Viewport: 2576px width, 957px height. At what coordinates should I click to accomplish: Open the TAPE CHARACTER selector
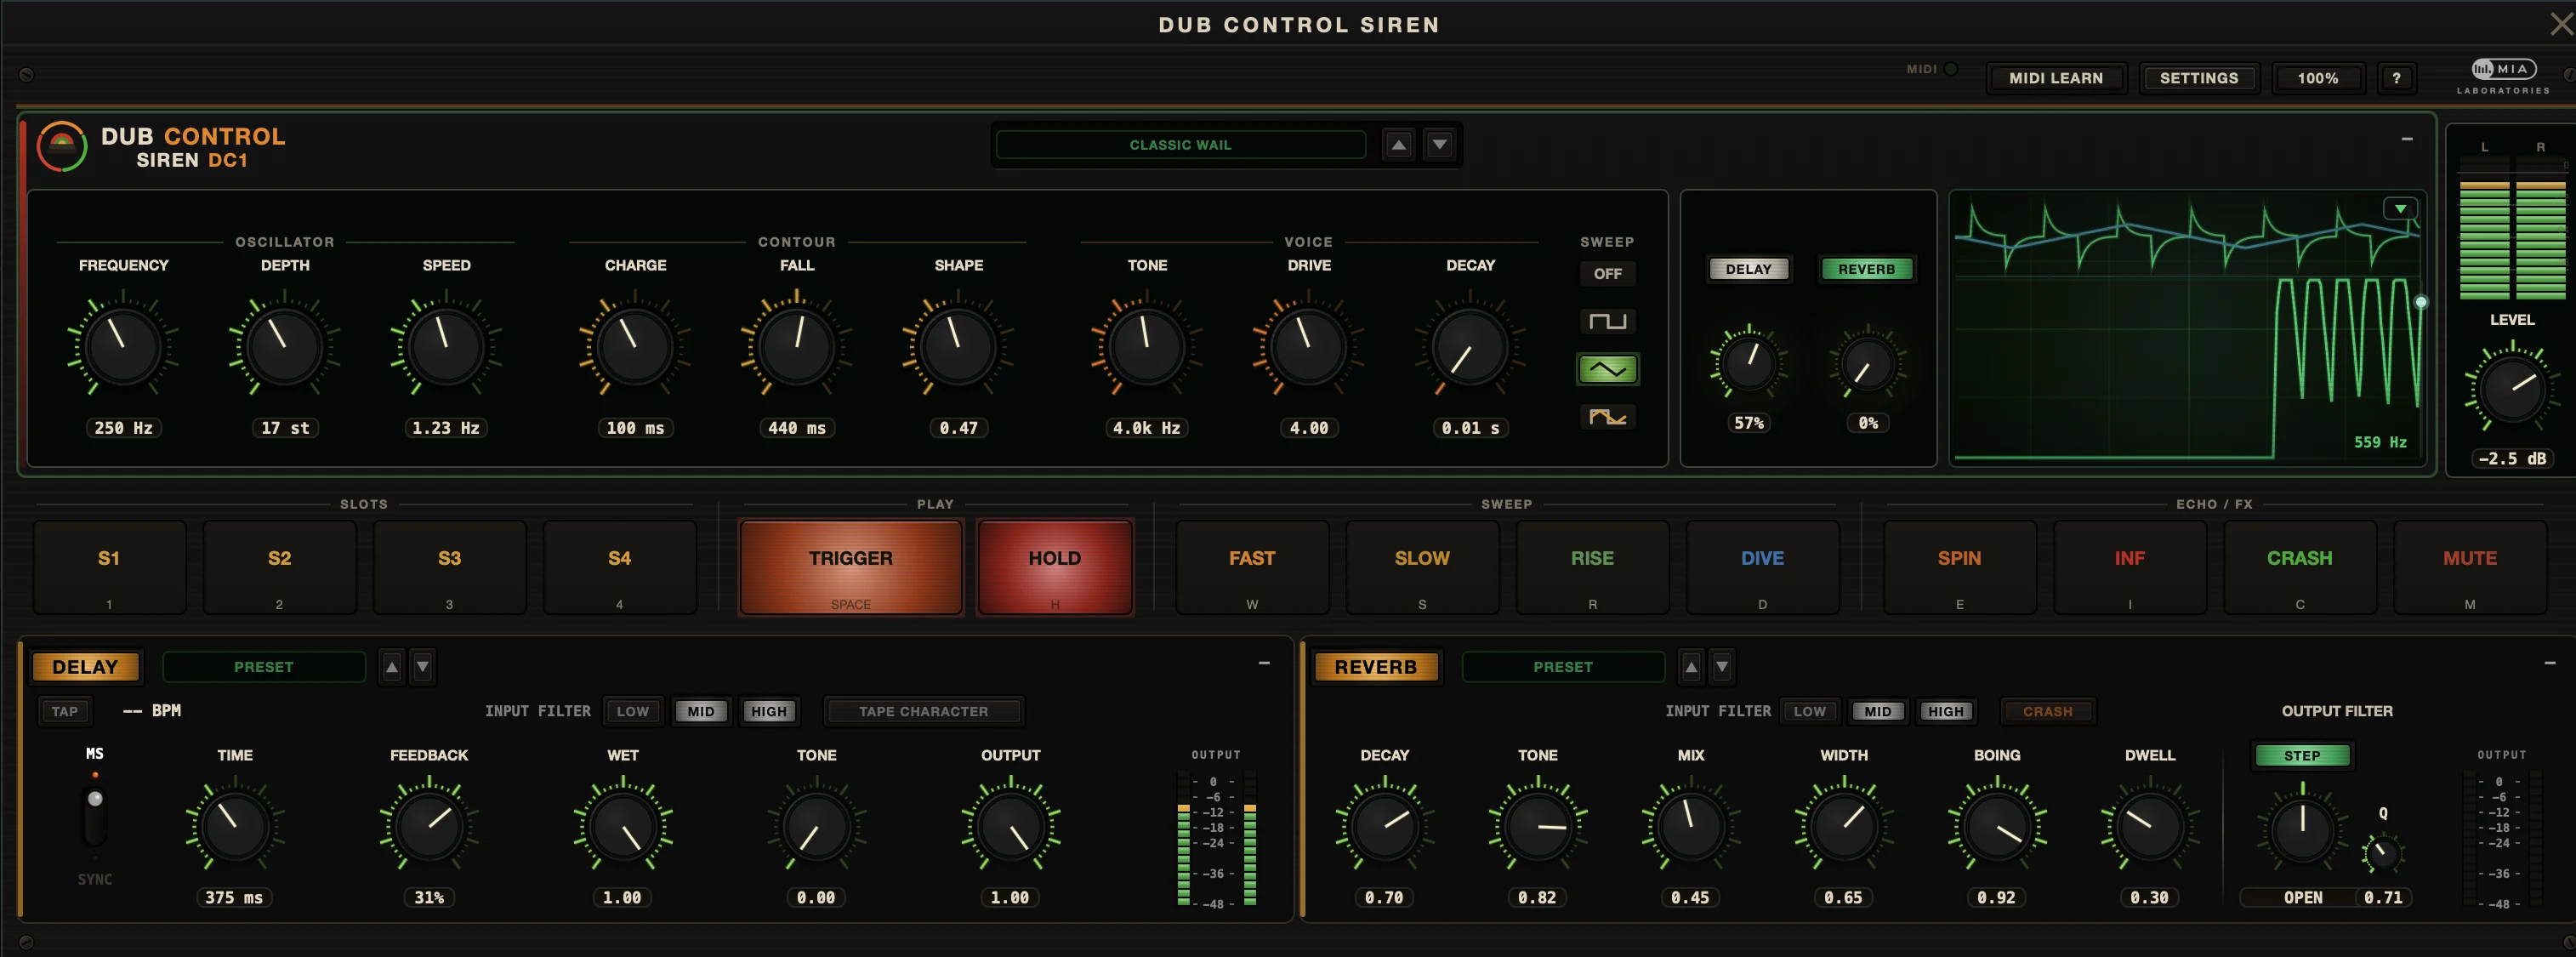923,711
